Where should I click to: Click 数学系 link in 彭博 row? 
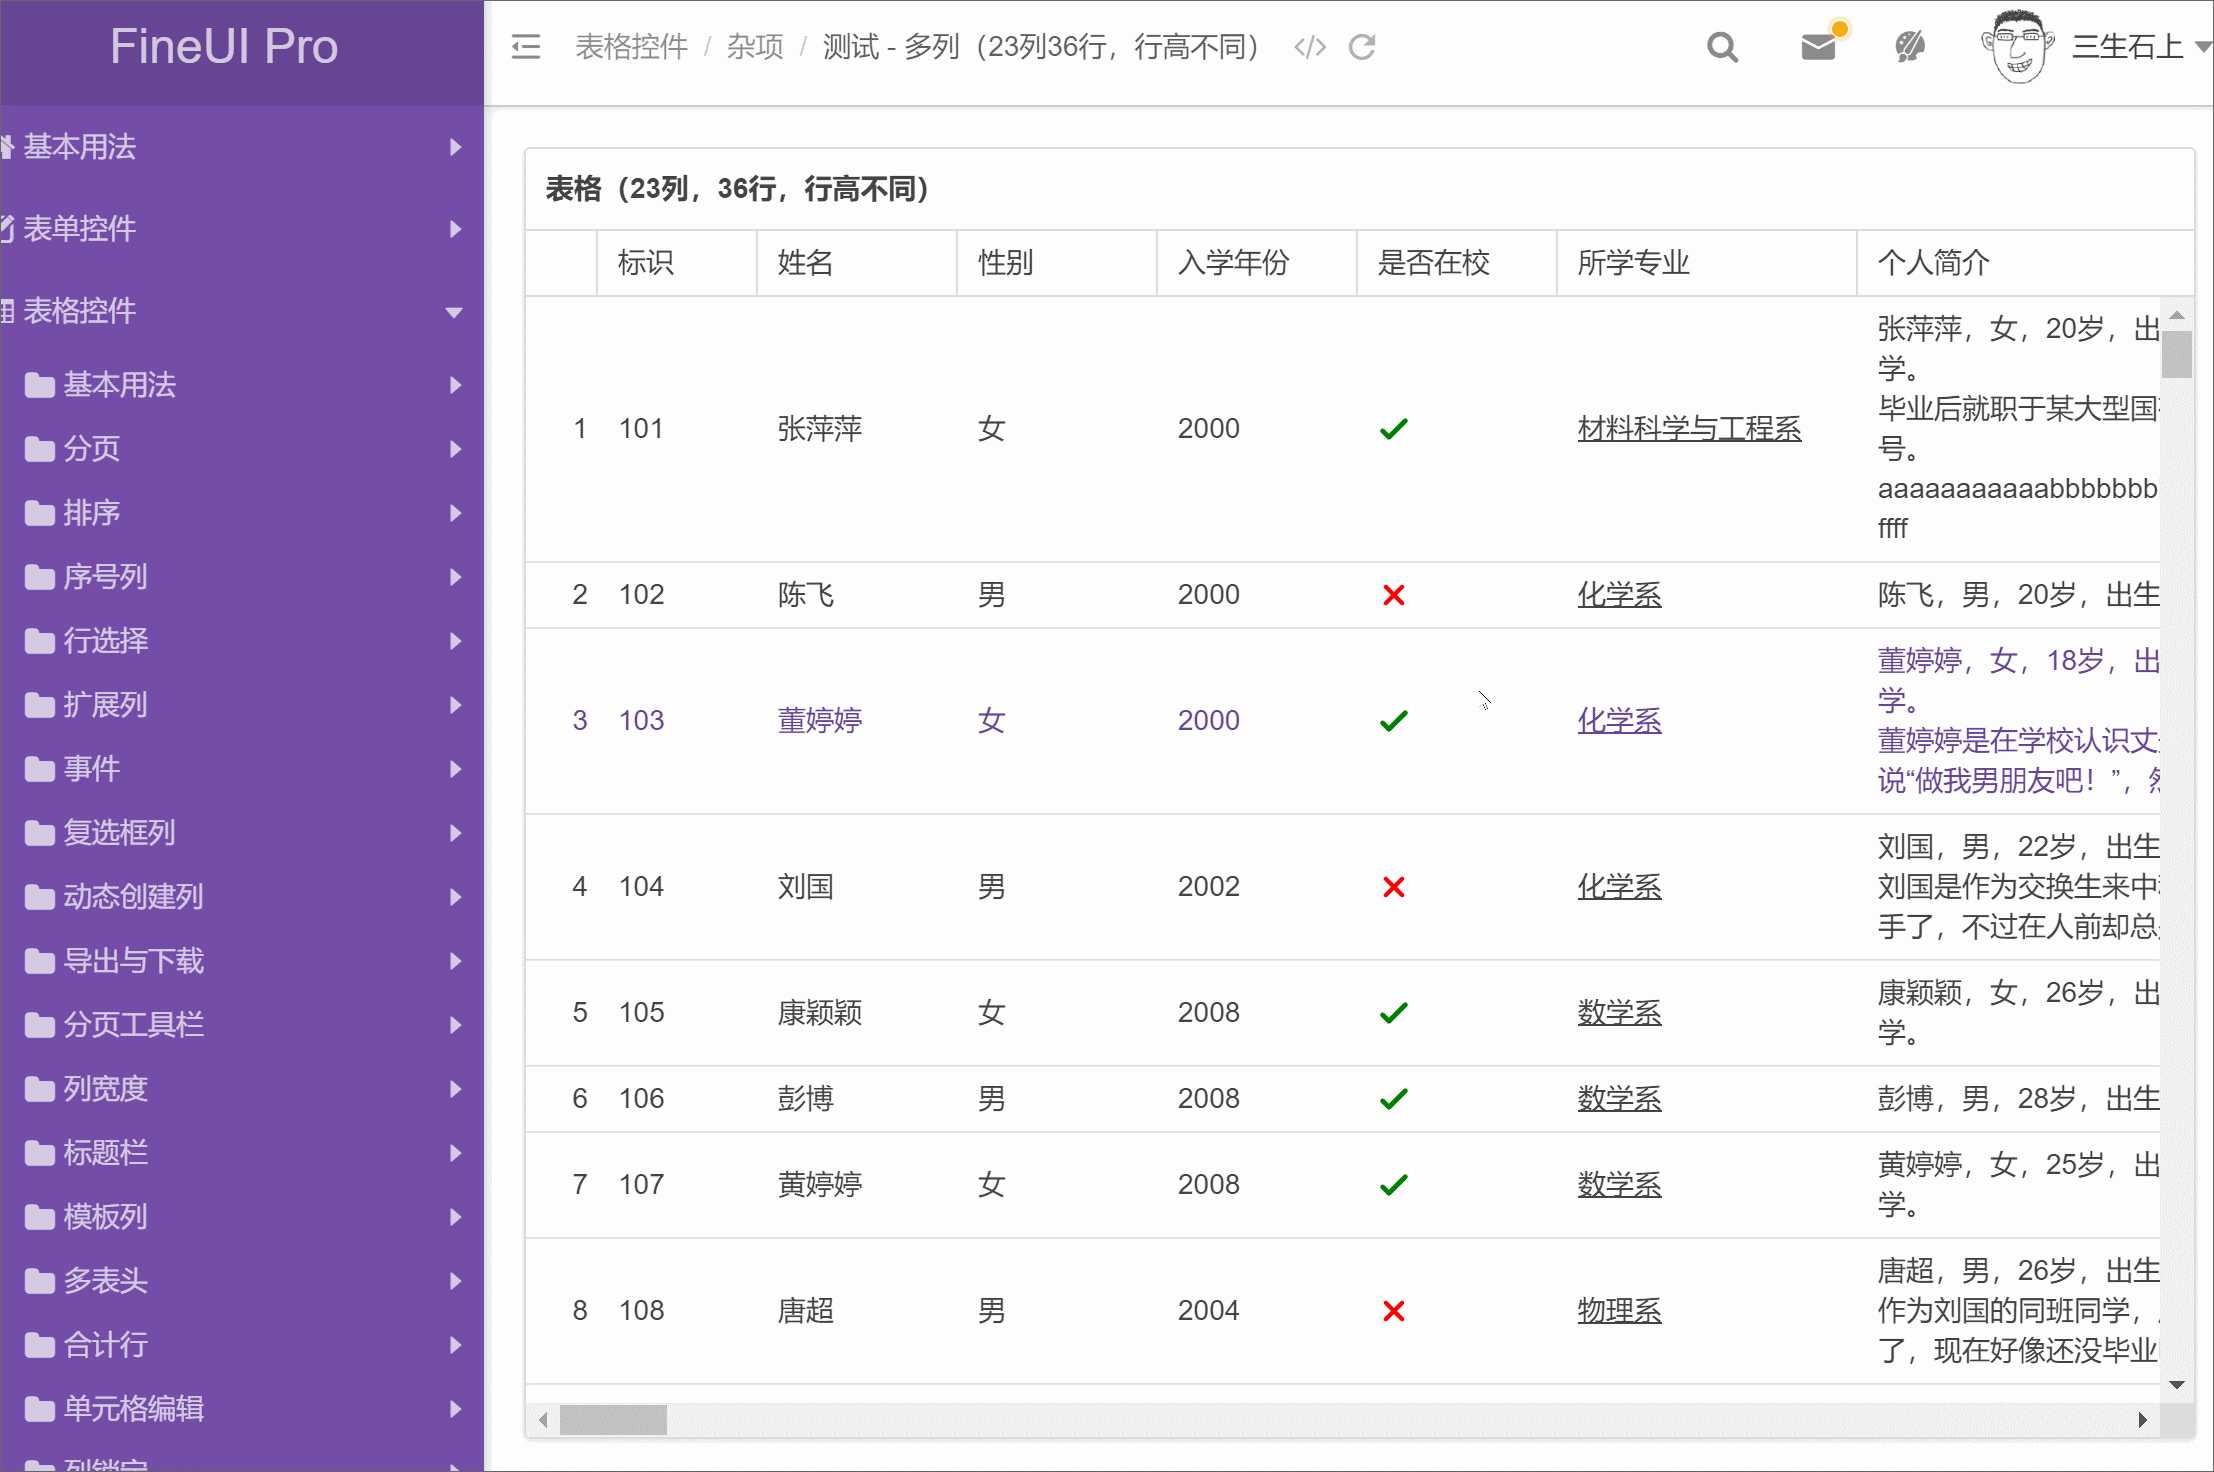pyautogui.click(x=1619, y=1099)
